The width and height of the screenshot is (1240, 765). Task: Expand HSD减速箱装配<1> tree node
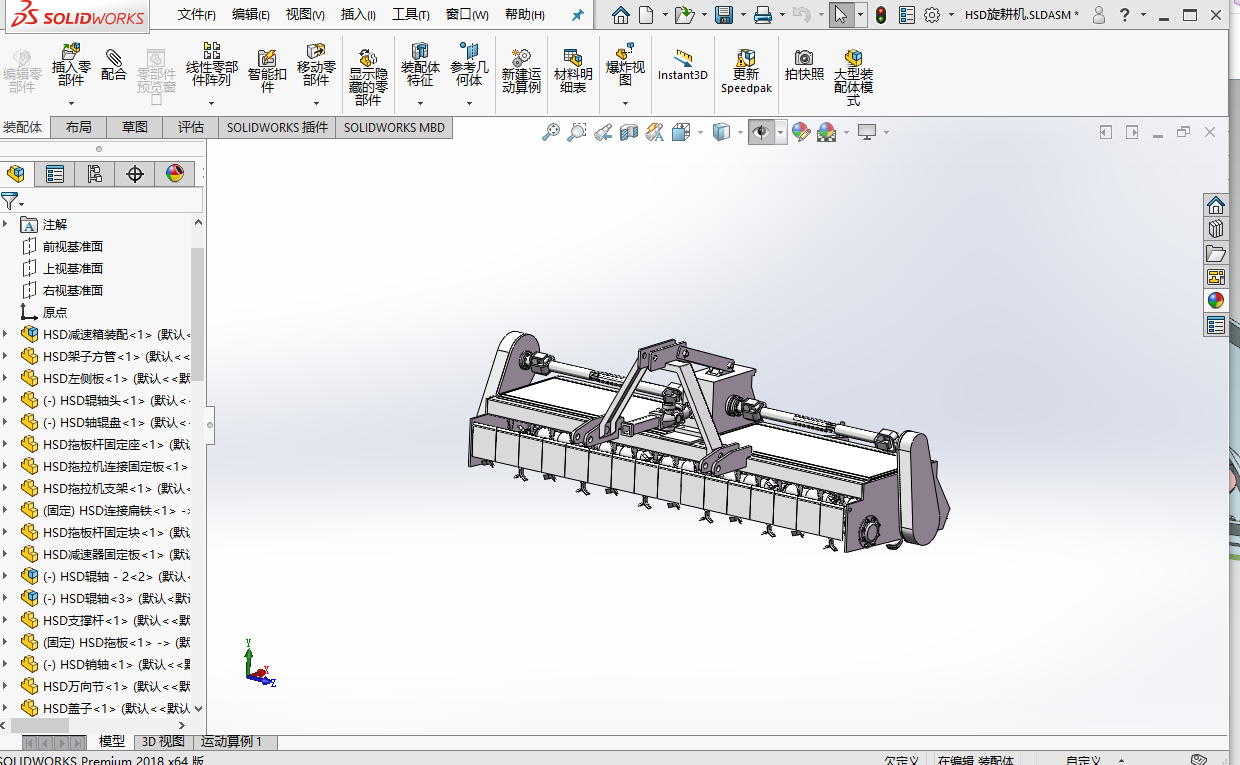pos(5,334)
